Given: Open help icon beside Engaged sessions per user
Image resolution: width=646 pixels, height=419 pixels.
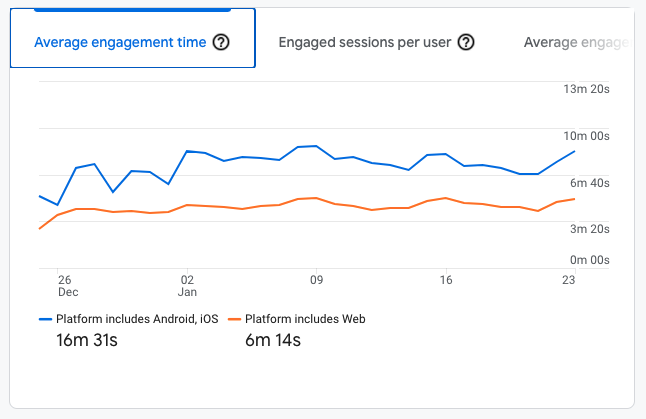Looking at the screenshot, I should click(x=466, y=42).
